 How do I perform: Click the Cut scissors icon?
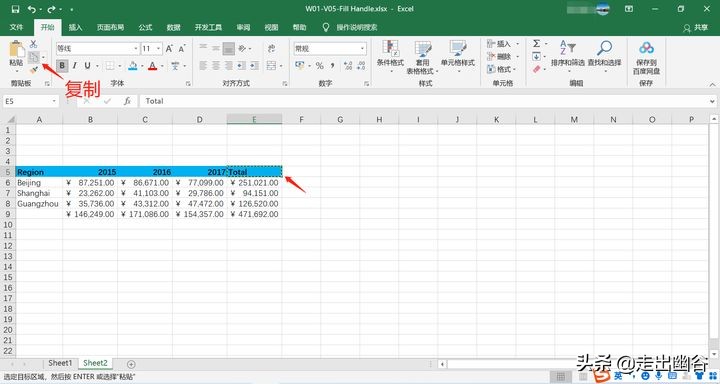[x=34, y=44]
